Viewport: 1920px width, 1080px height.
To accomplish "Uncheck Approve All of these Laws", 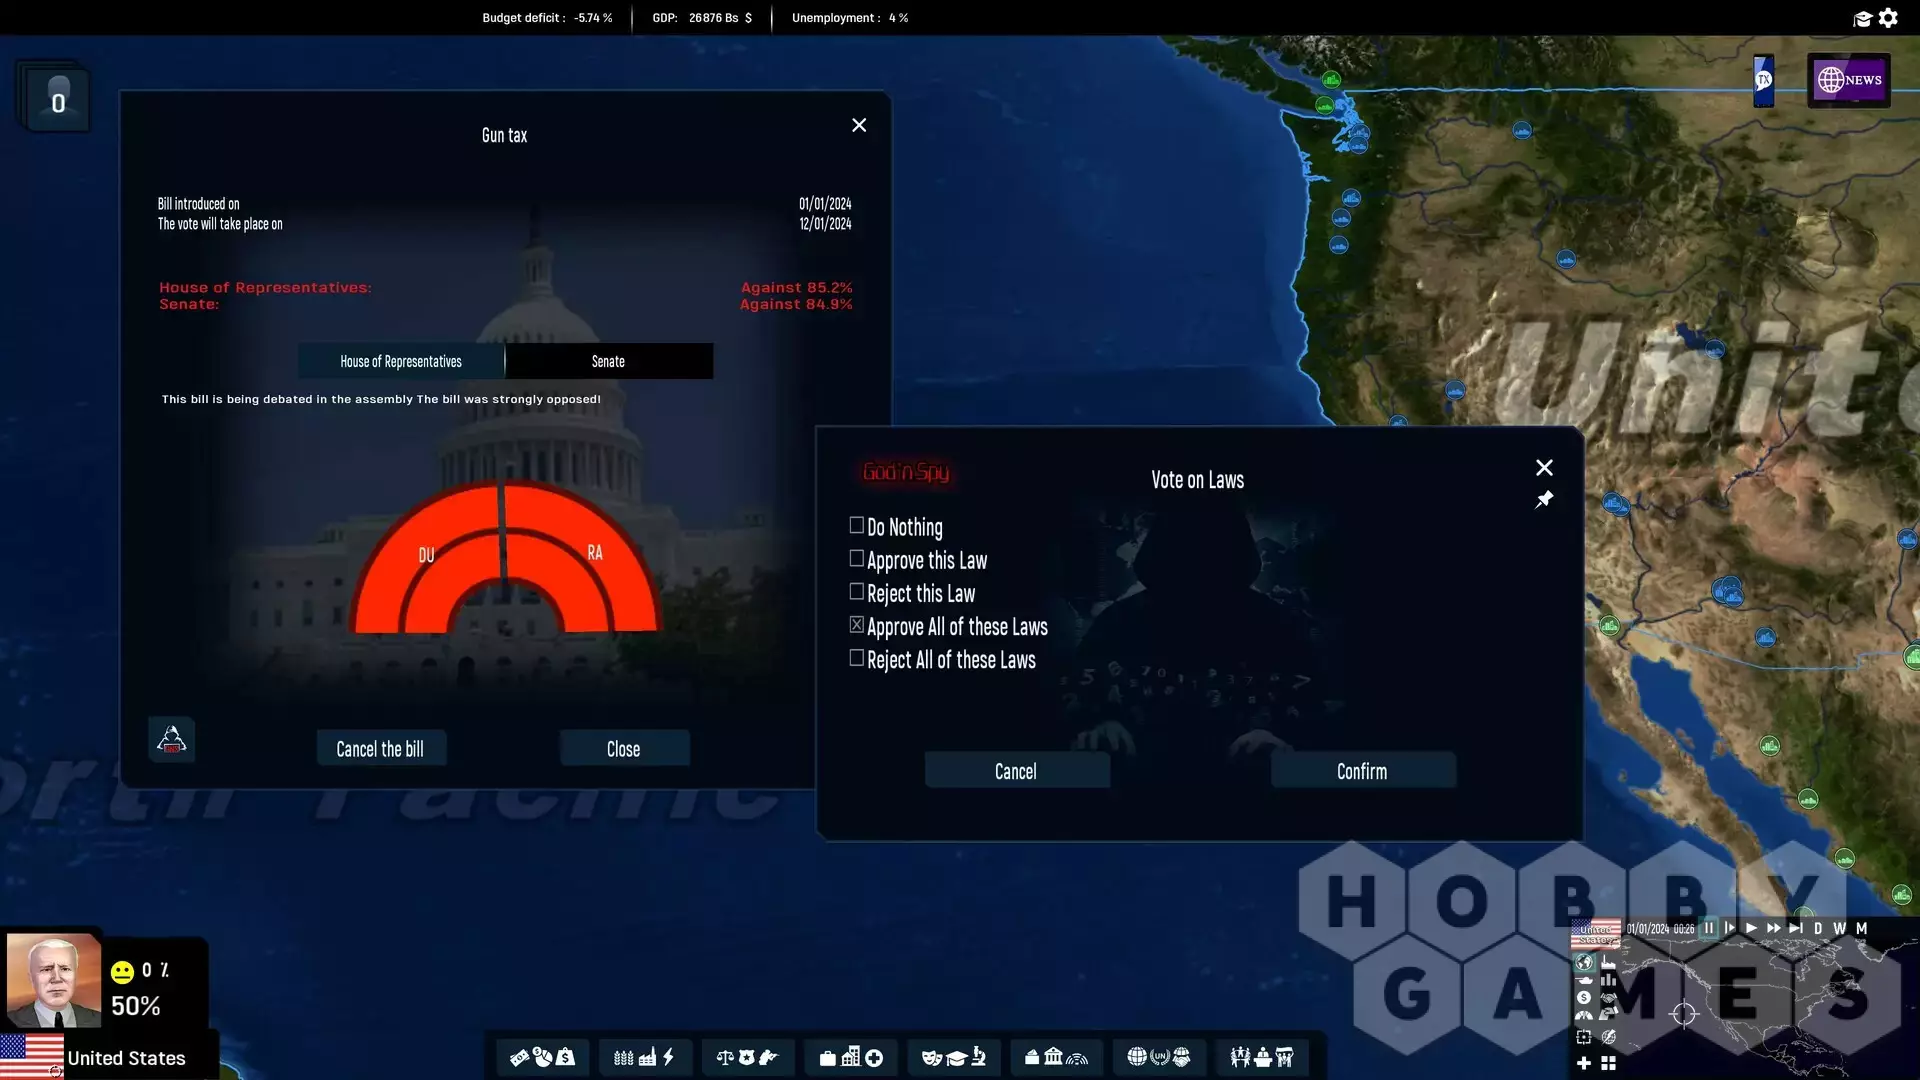I will tap(857, 625).
